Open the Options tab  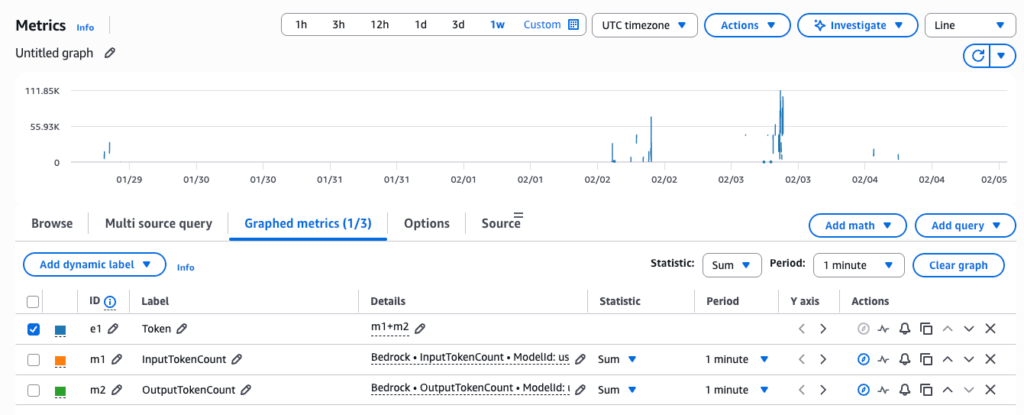tap(426, 224)
